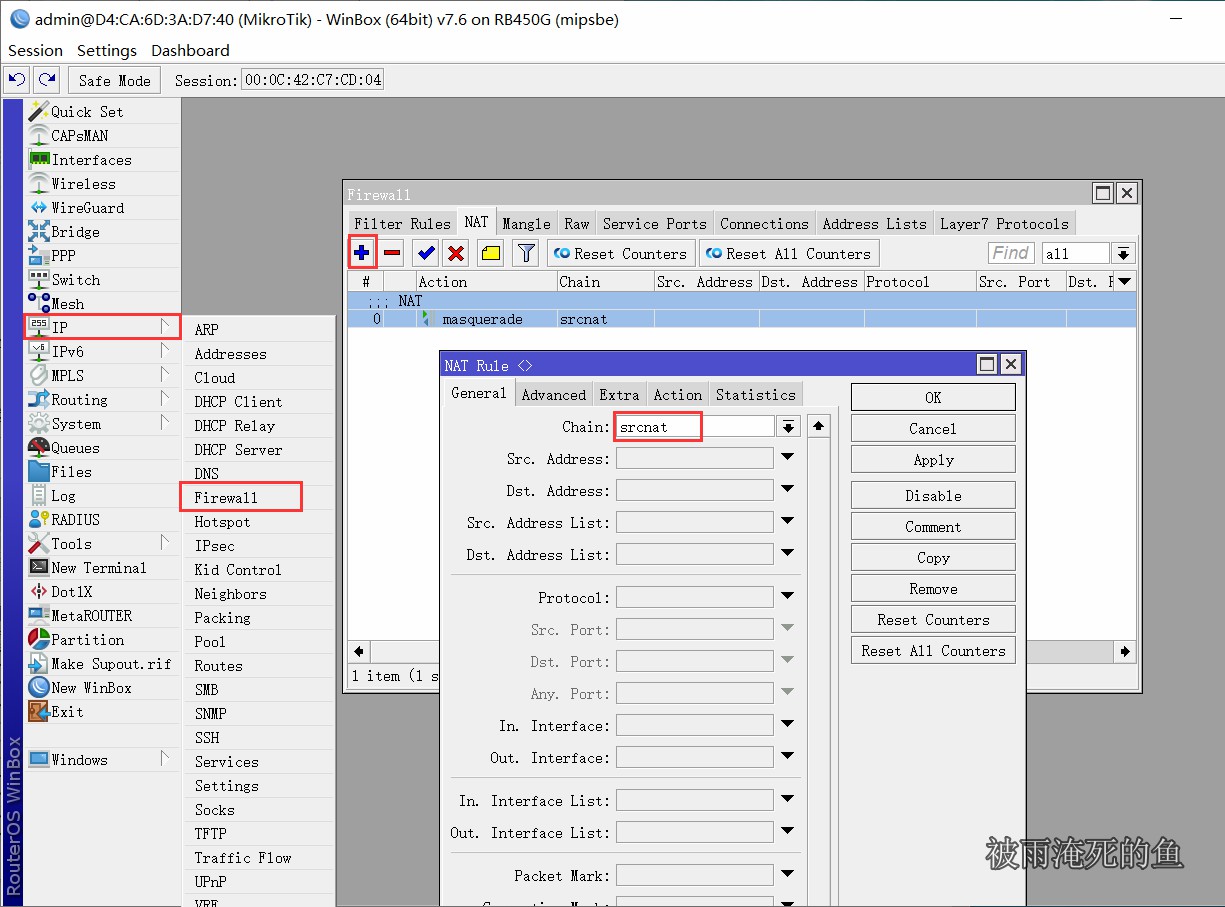Image resolution: width=1225 pixels, height=907 pixels.
Task: Switch to the Filter Rules tab
Action: point(402,224)
